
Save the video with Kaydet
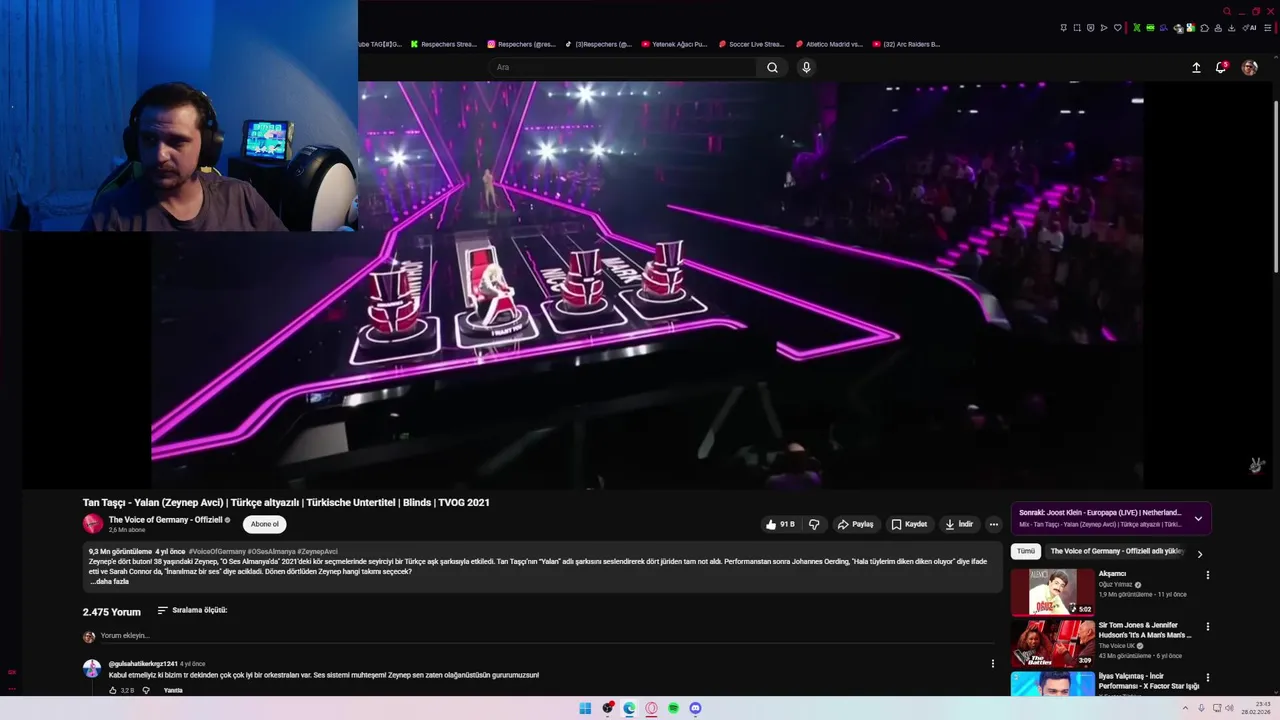[x=909, y=524]
